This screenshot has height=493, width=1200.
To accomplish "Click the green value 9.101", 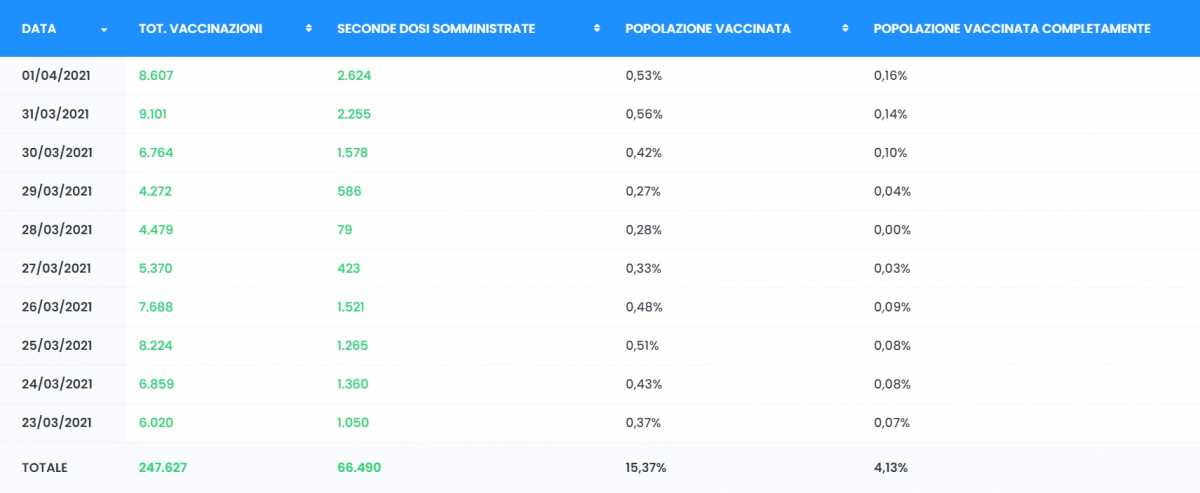I will click(153, 114).
